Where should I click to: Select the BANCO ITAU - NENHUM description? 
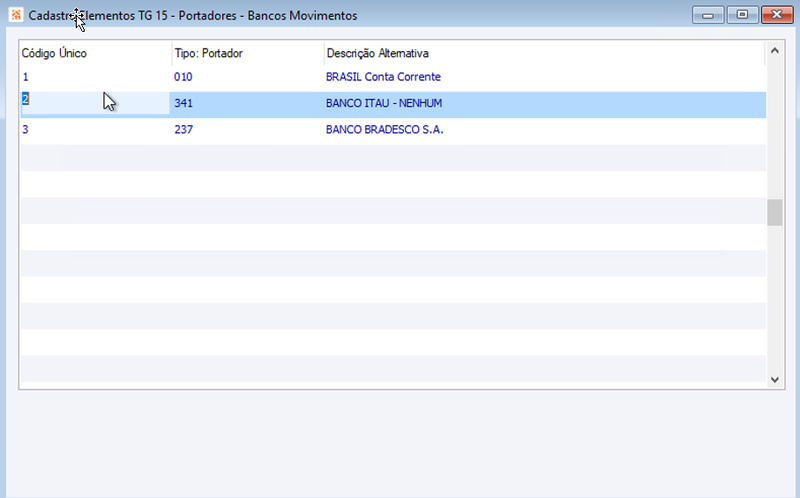click(x=384, y=103)
